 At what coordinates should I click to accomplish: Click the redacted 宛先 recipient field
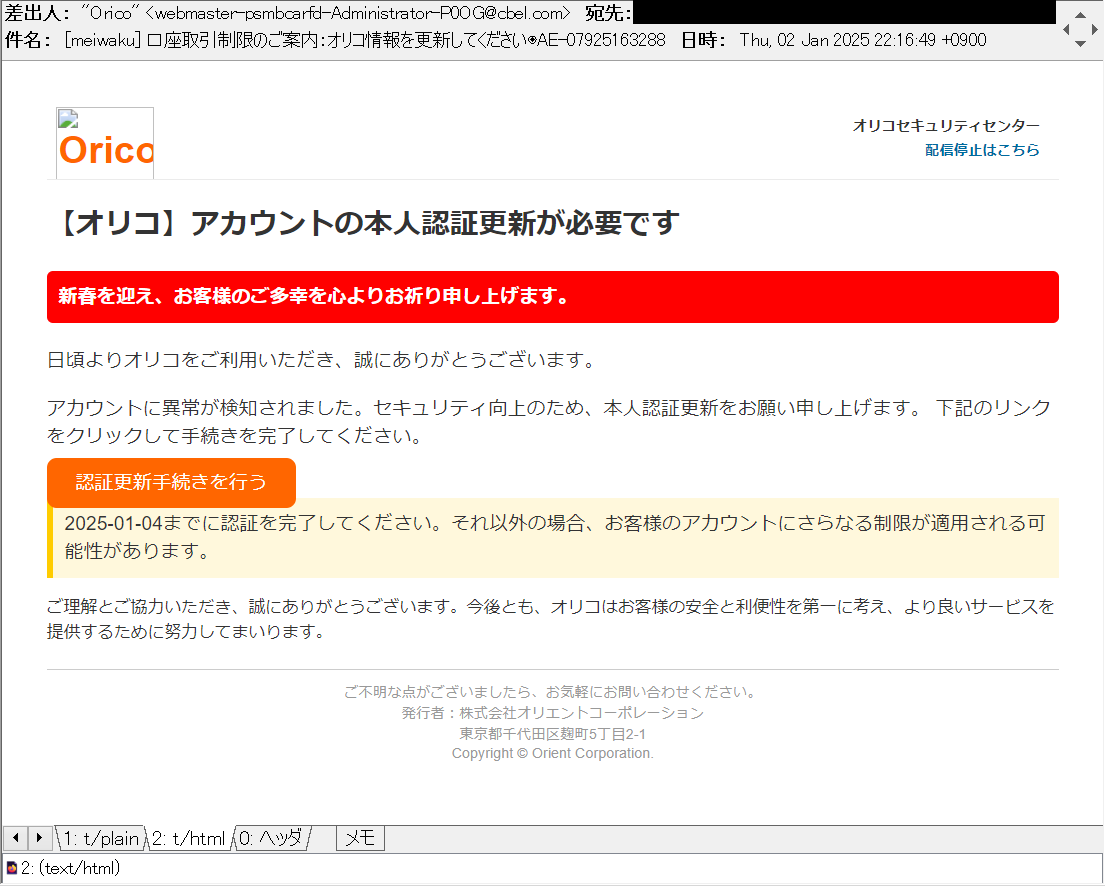point(844,13)
